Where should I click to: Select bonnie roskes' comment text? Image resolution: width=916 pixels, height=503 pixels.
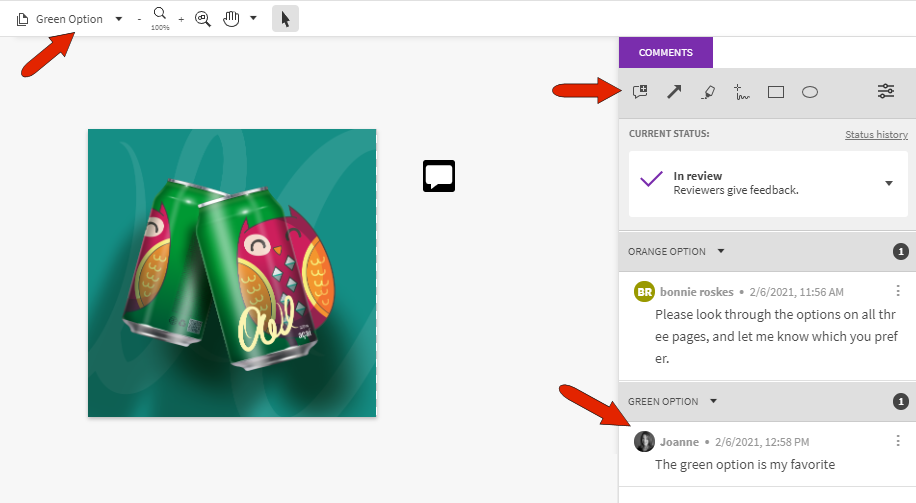tap(776, 337)
